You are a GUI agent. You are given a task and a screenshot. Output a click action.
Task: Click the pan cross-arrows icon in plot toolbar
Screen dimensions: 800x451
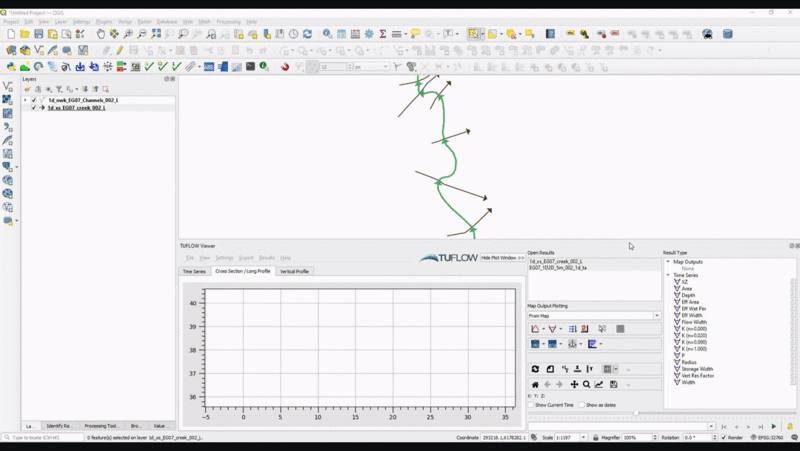click(573, 384)
